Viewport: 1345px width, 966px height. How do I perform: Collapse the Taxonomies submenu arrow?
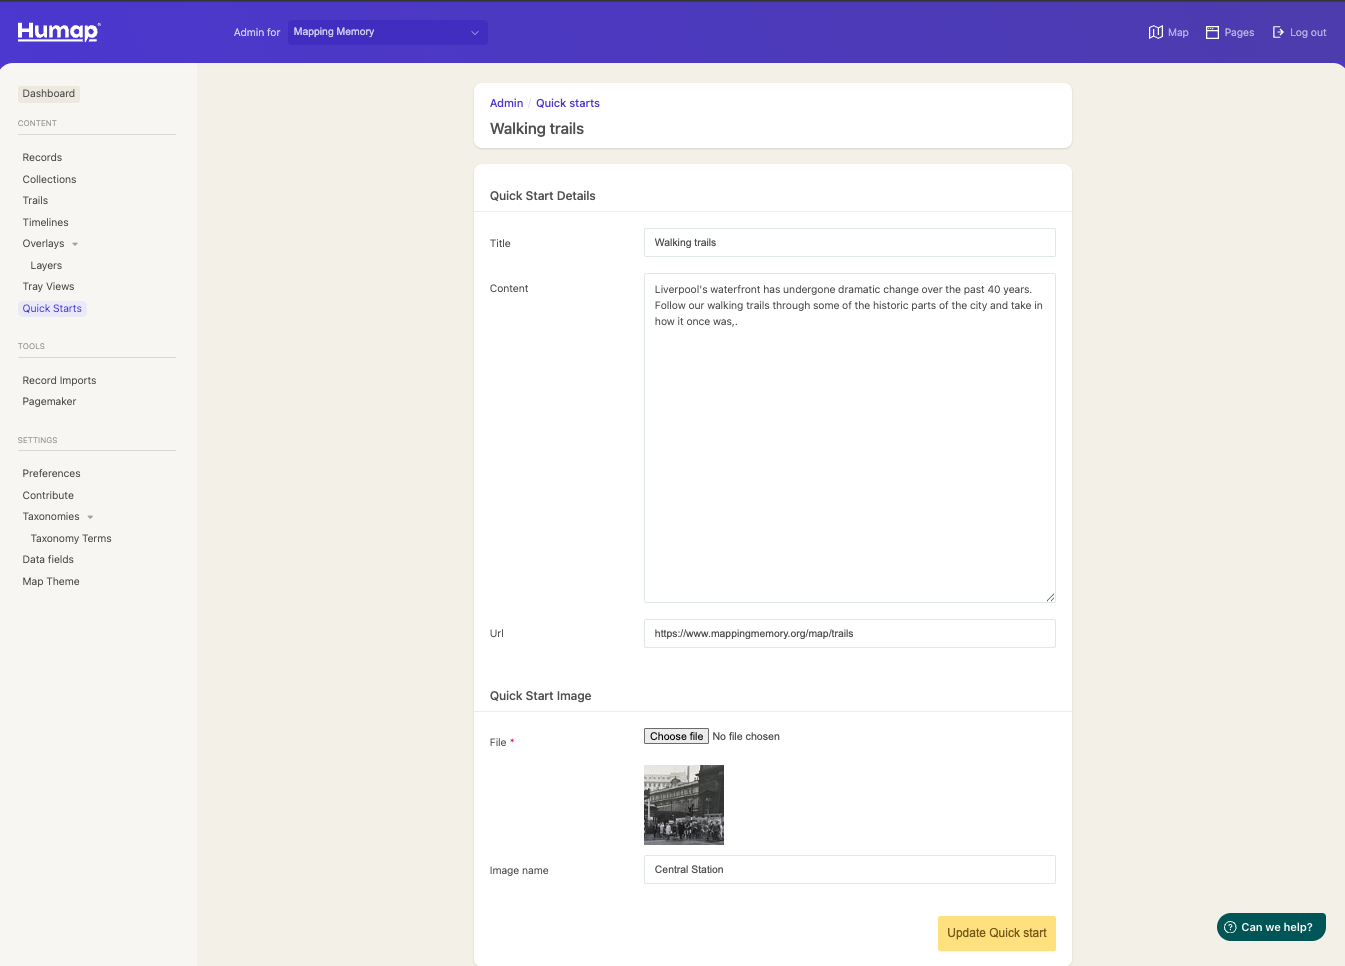(90, 517)
